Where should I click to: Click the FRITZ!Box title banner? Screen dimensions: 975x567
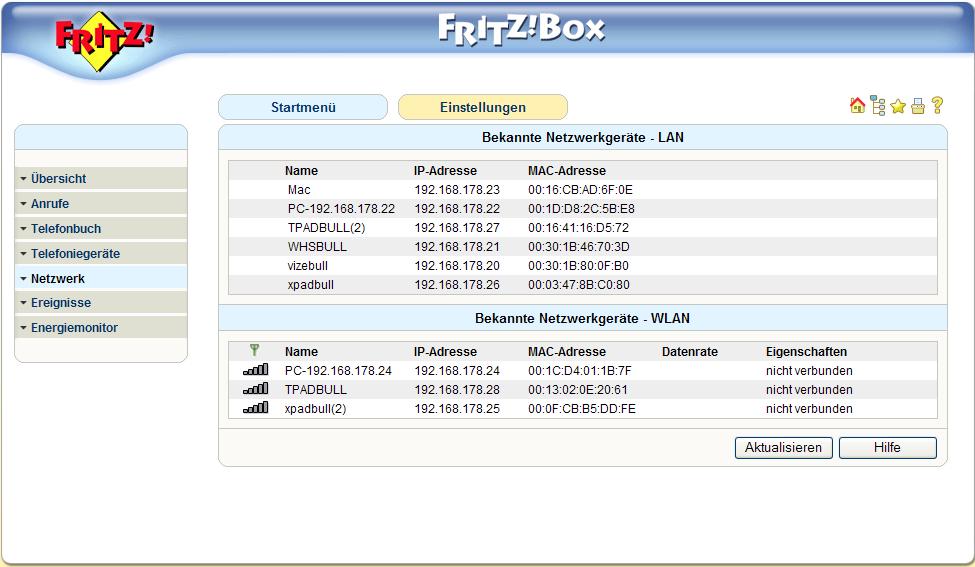click(522, 29)
